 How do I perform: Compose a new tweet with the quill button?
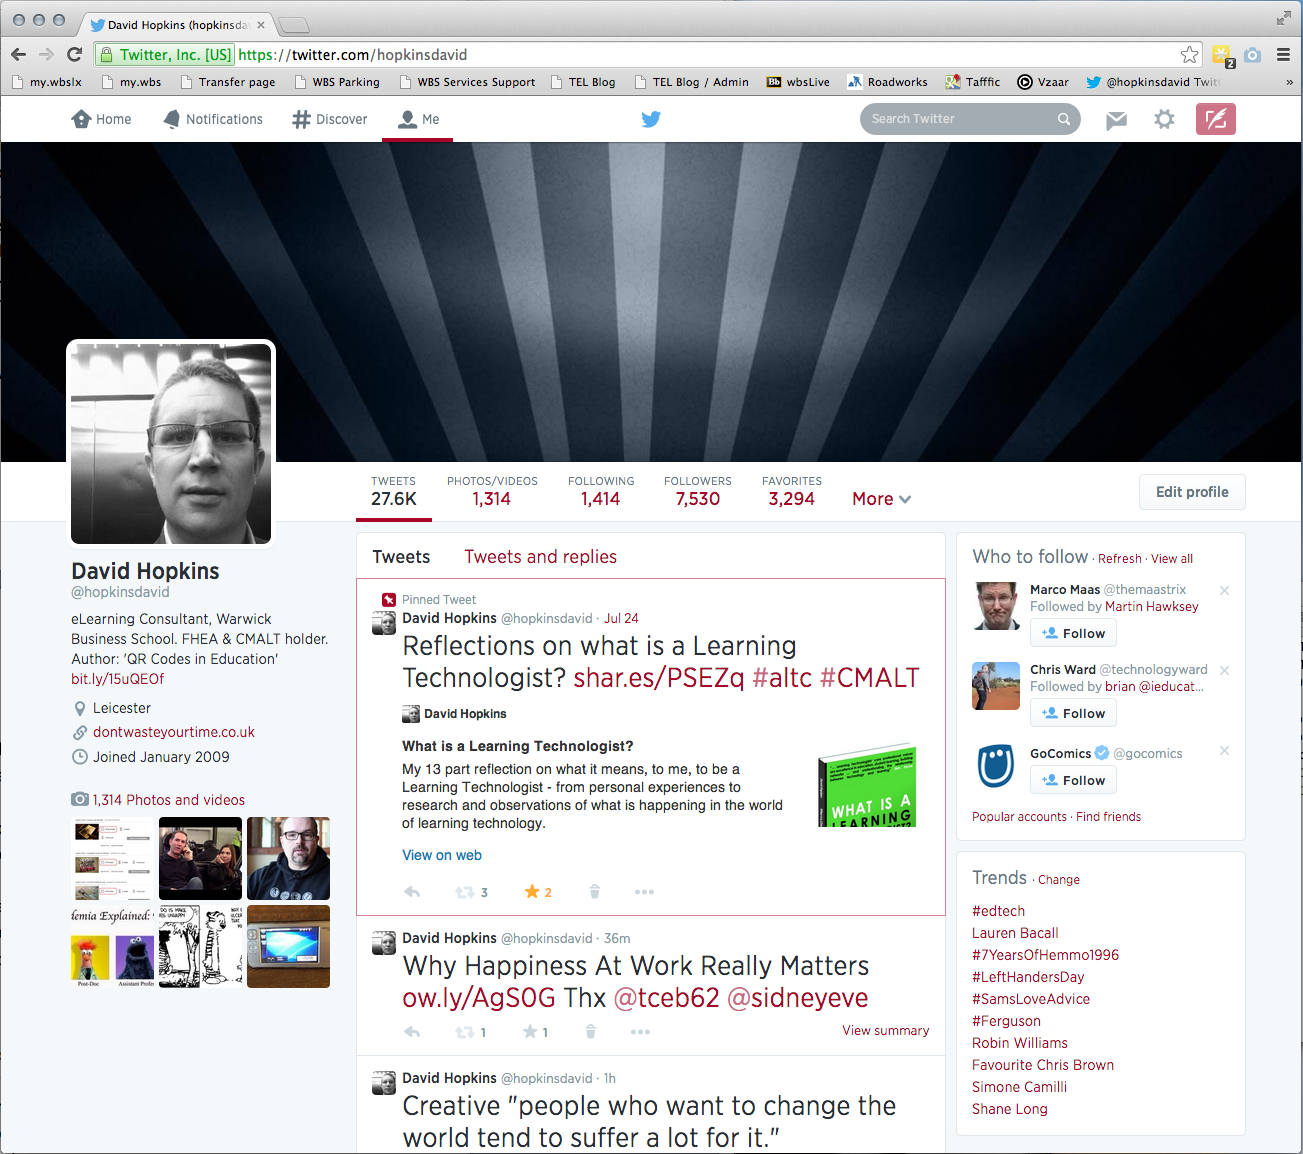coord(1216,119)
